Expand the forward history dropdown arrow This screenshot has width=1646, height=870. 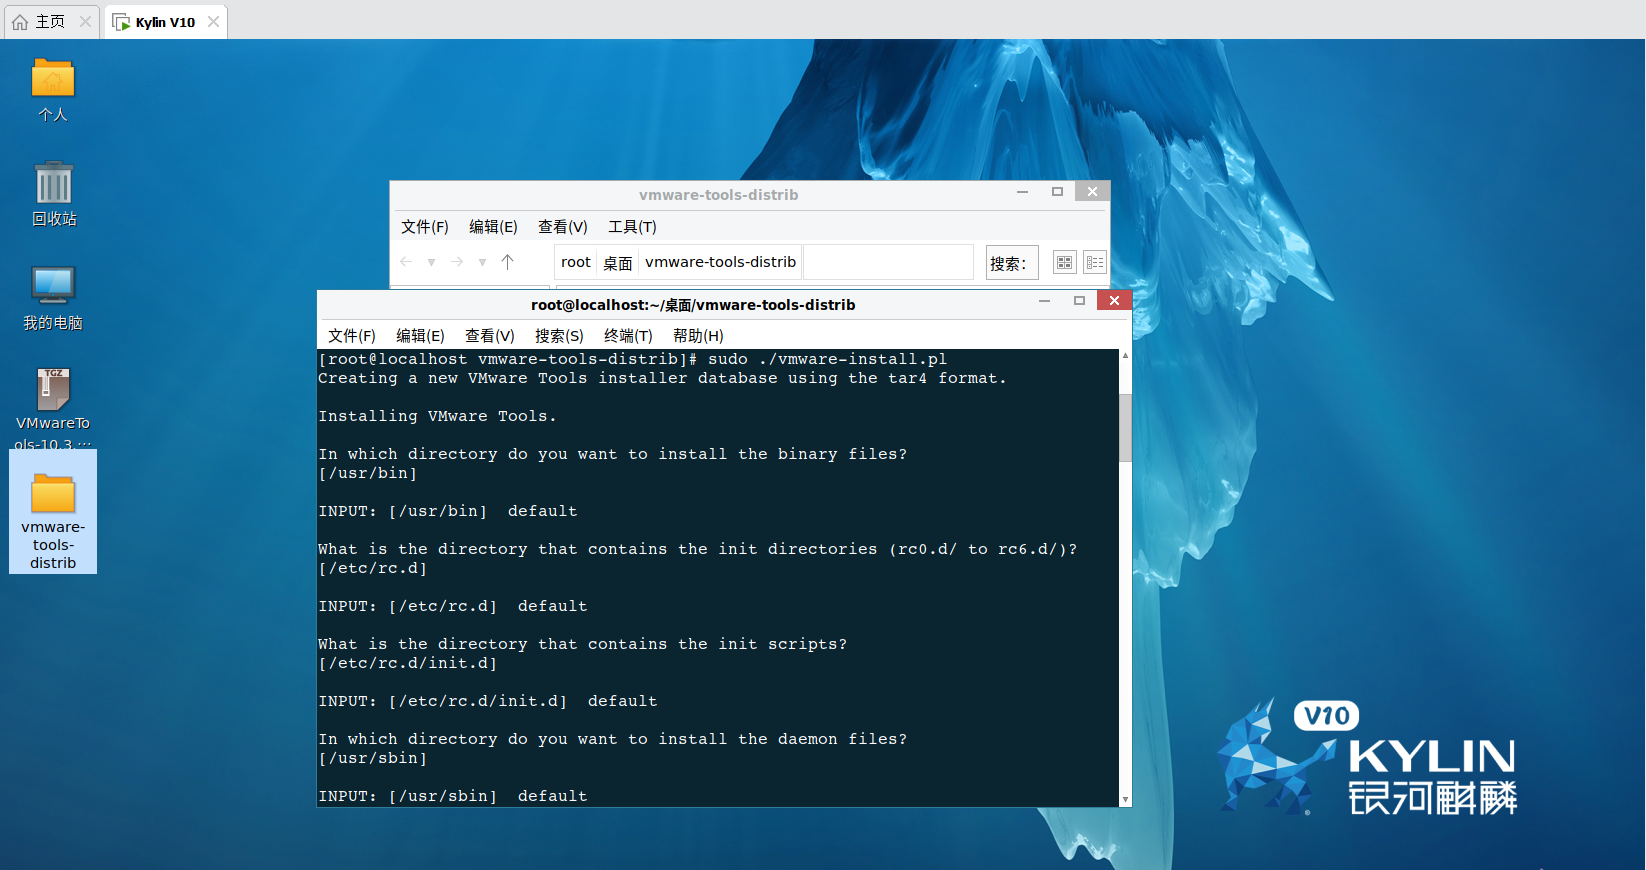point(482,263)
